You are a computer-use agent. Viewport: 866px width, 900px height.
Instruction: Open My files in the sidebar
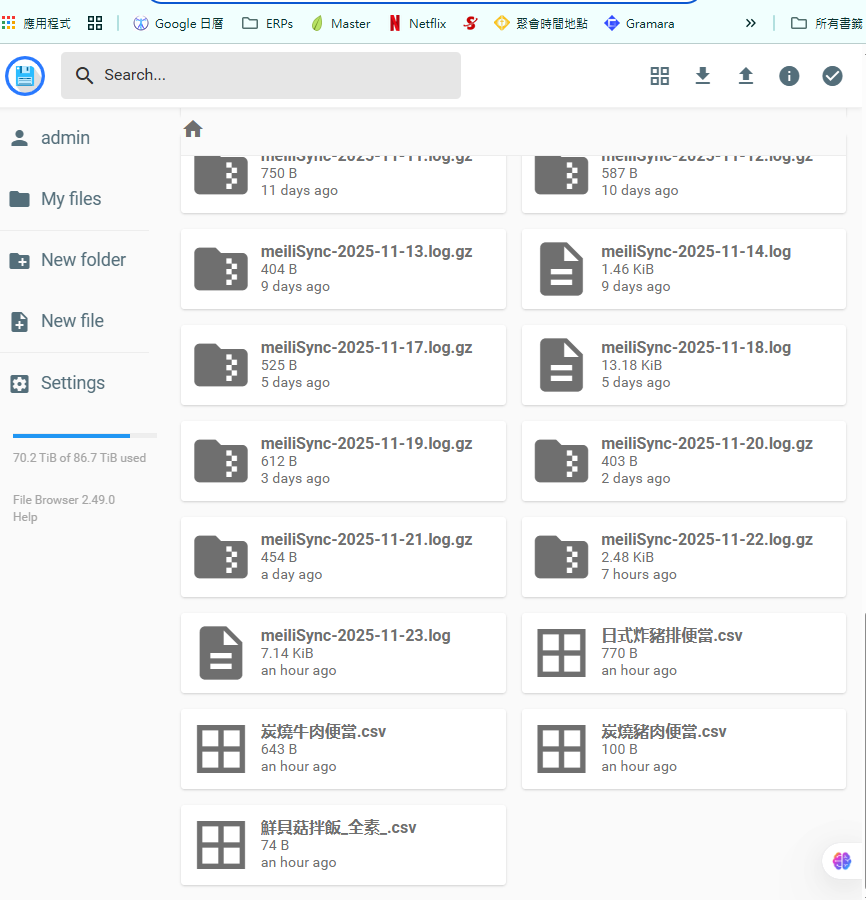point(70,199)
